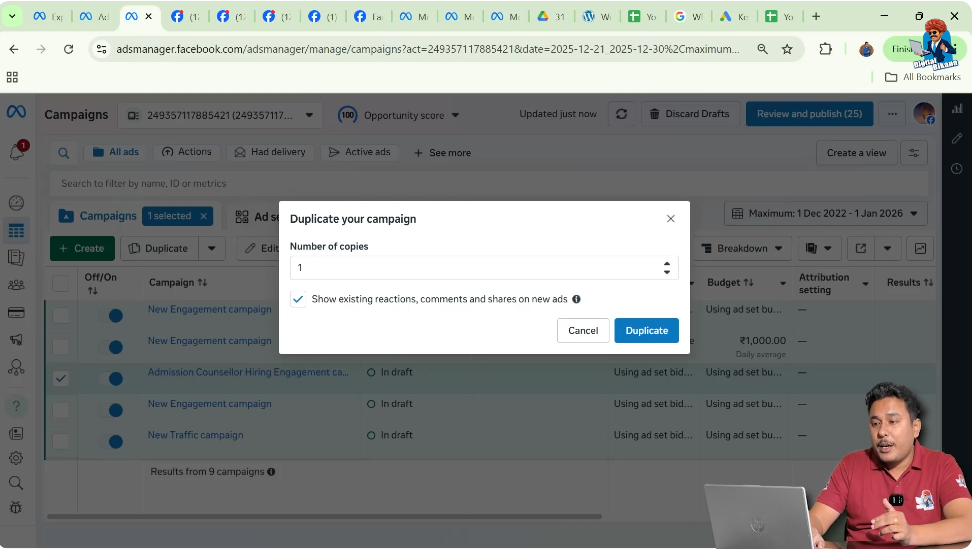This screenshot has height=550, width=974.
Task: Click the sidebar search magnifier icon
Action: tap(16, 483)
